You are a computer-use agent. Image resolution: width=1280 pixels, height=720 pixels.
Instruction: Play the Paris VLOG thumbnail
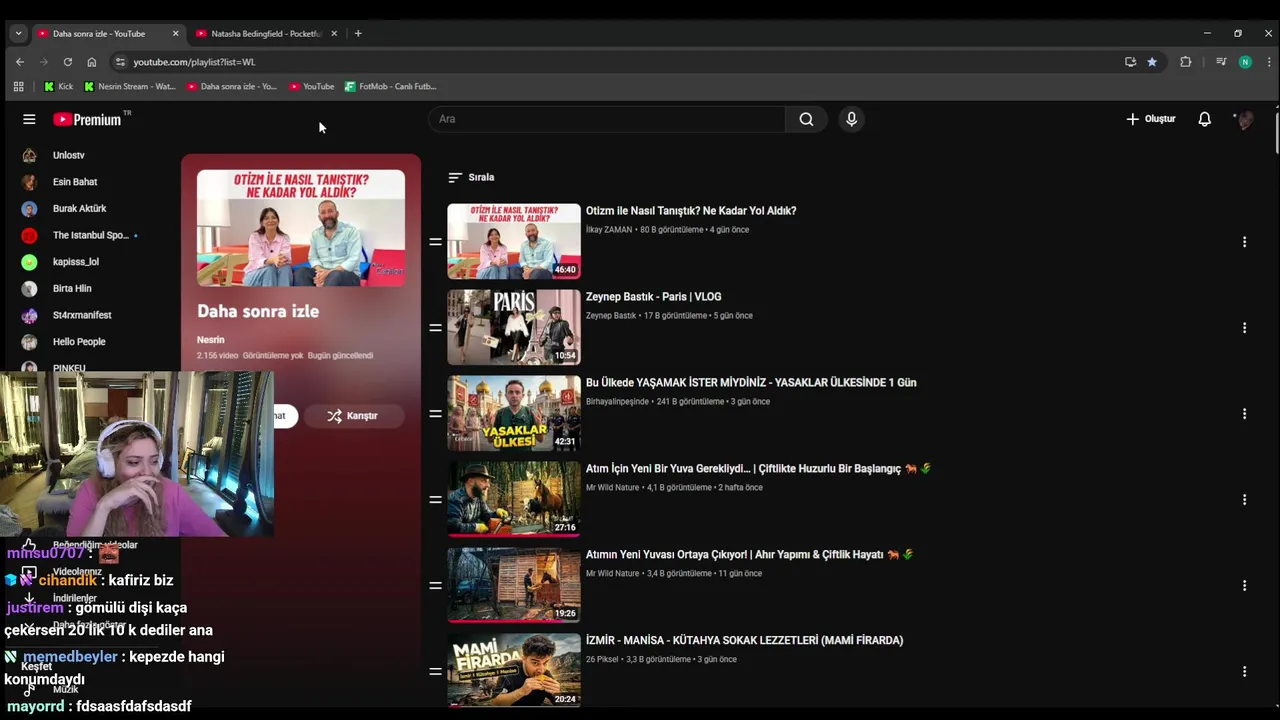514,327
